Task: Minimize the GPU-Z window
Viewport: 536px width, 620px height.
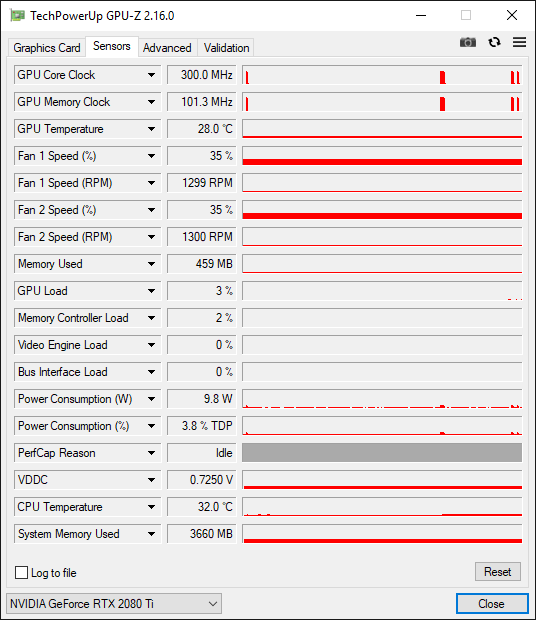Action: point(421,15)
